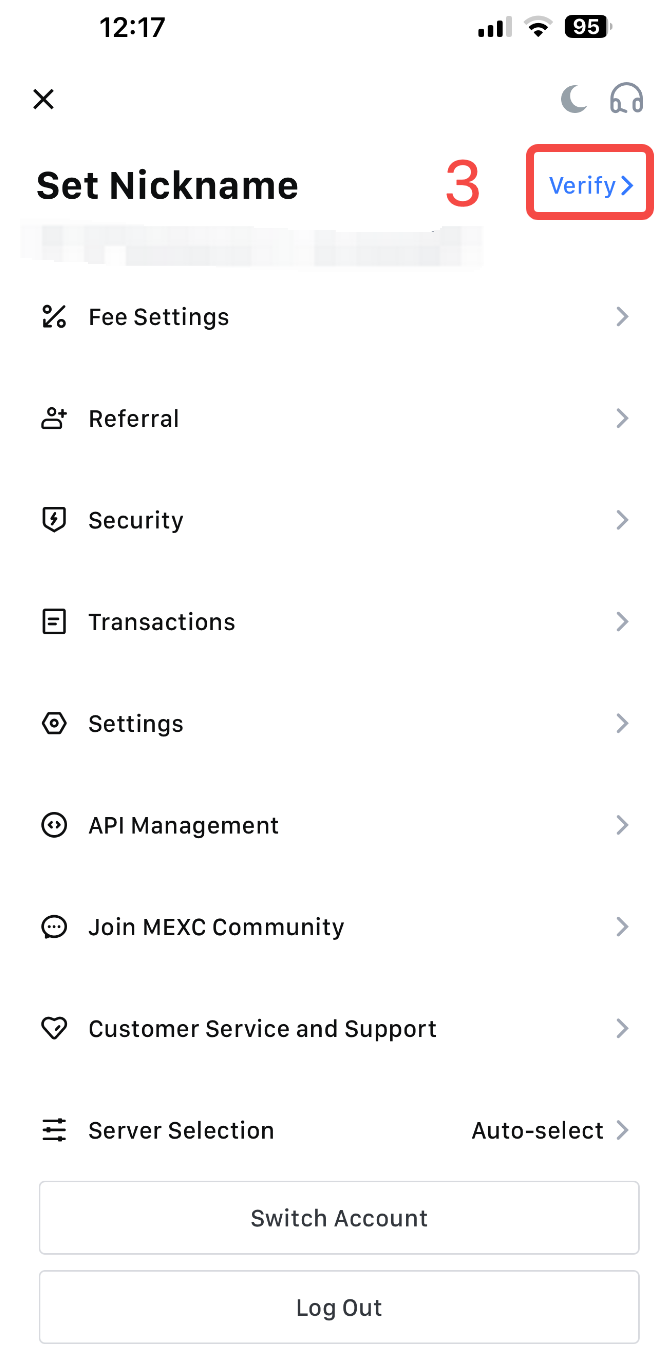666x1360 pixels.
Task: Open customer support via the headset icon
Action: (x=627, y=99)
